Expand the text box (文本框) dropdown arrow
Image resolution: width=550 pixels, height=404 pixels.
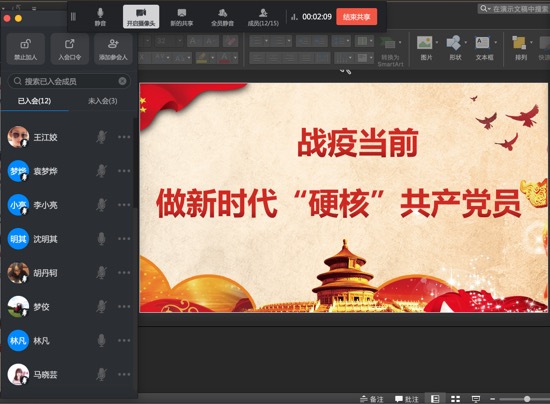pos(496,43)
